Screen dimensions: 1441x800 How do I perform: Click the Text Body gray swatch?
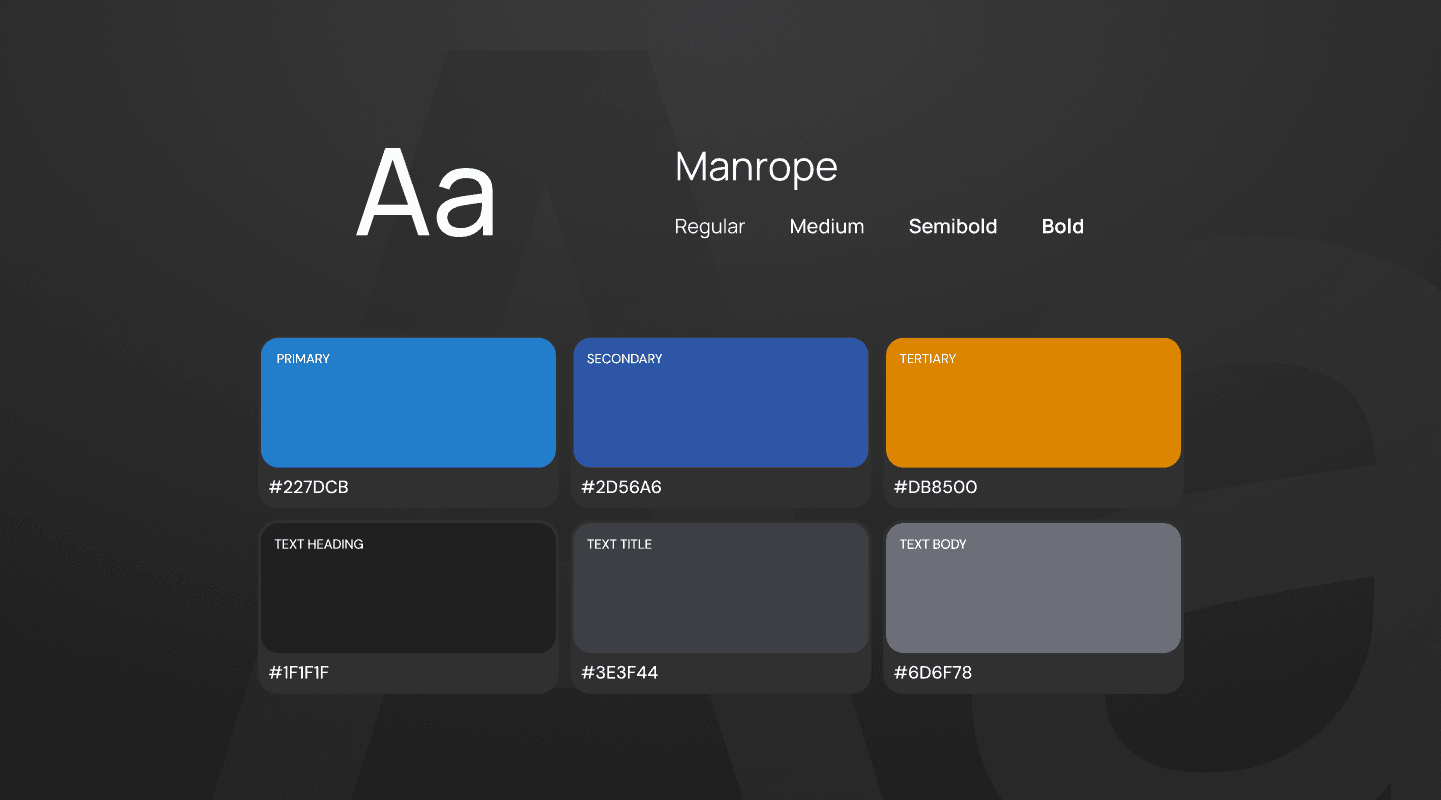(x=1033, y=588)
